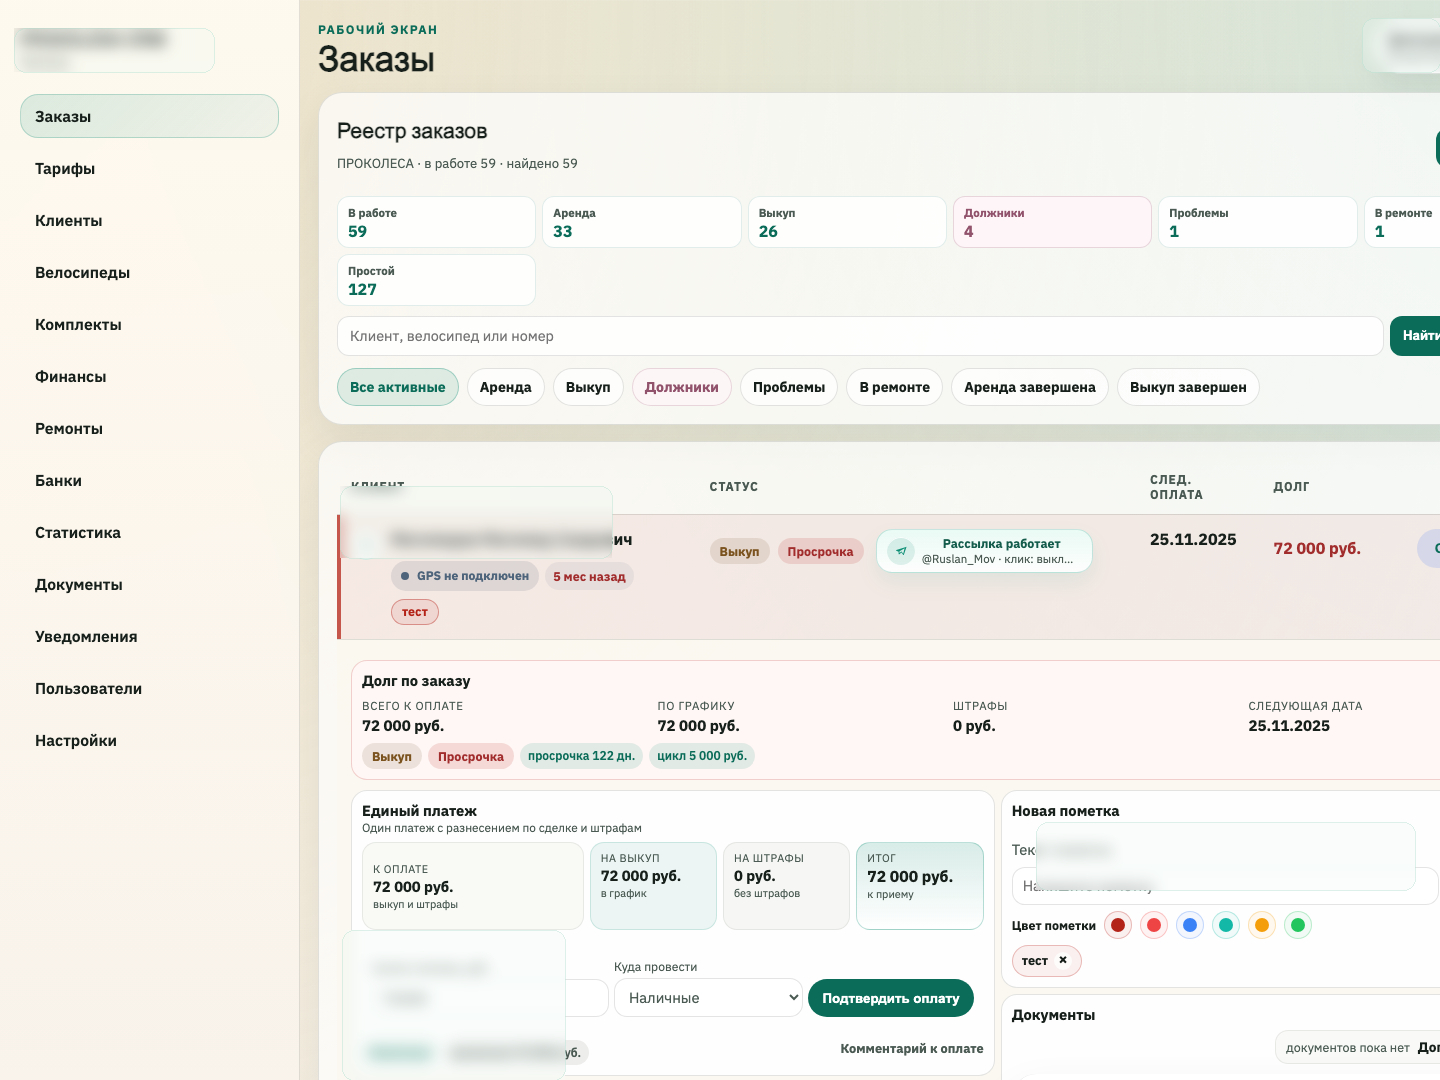Click the date 25.11.2025 in След. оплата column
This screenshot has height=1080, width=1440.
(1193, 539)
